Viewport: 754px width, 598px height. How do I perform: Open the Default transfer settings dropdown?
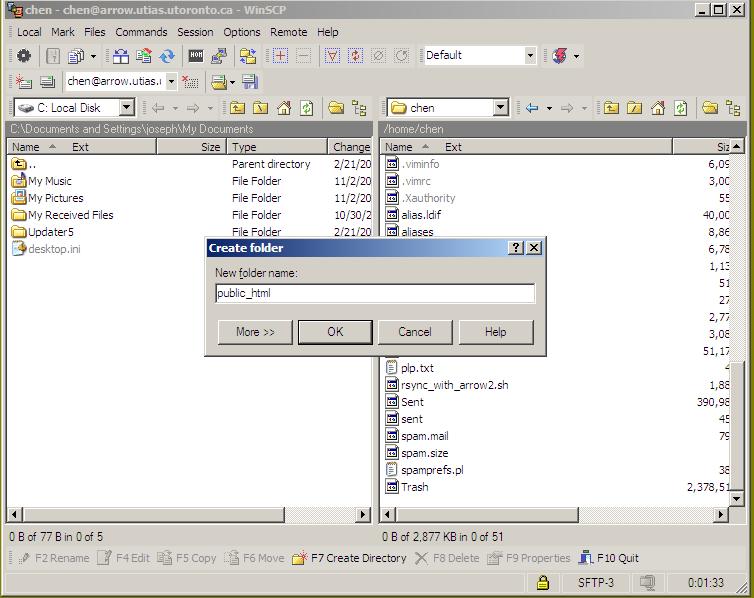pos(530,56)
